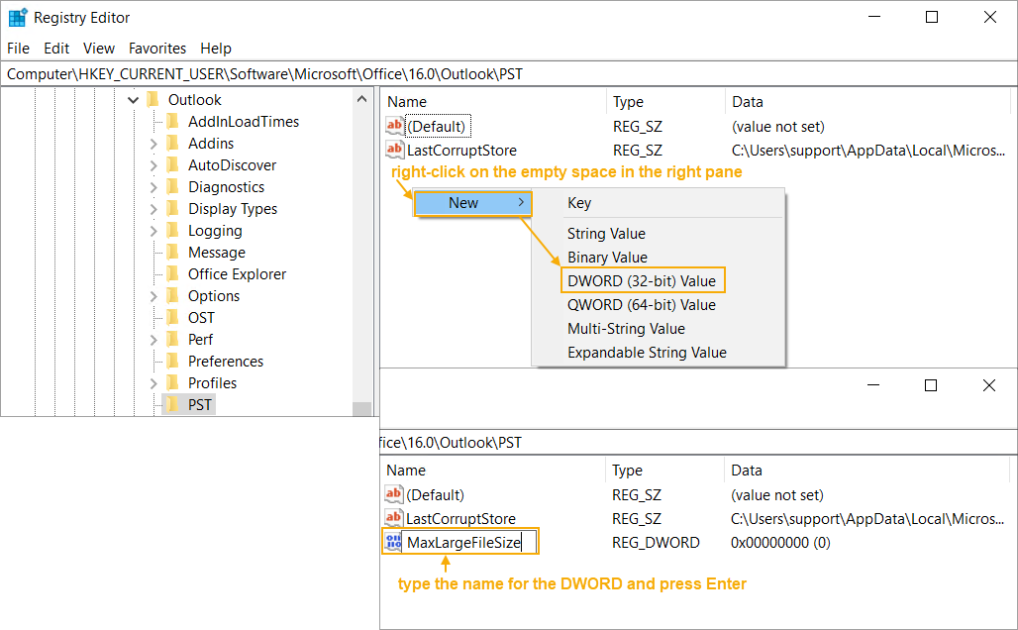The image size is (1018, 630).
Task: Maximize the main Registry Editor window
Action: (932, 18)
